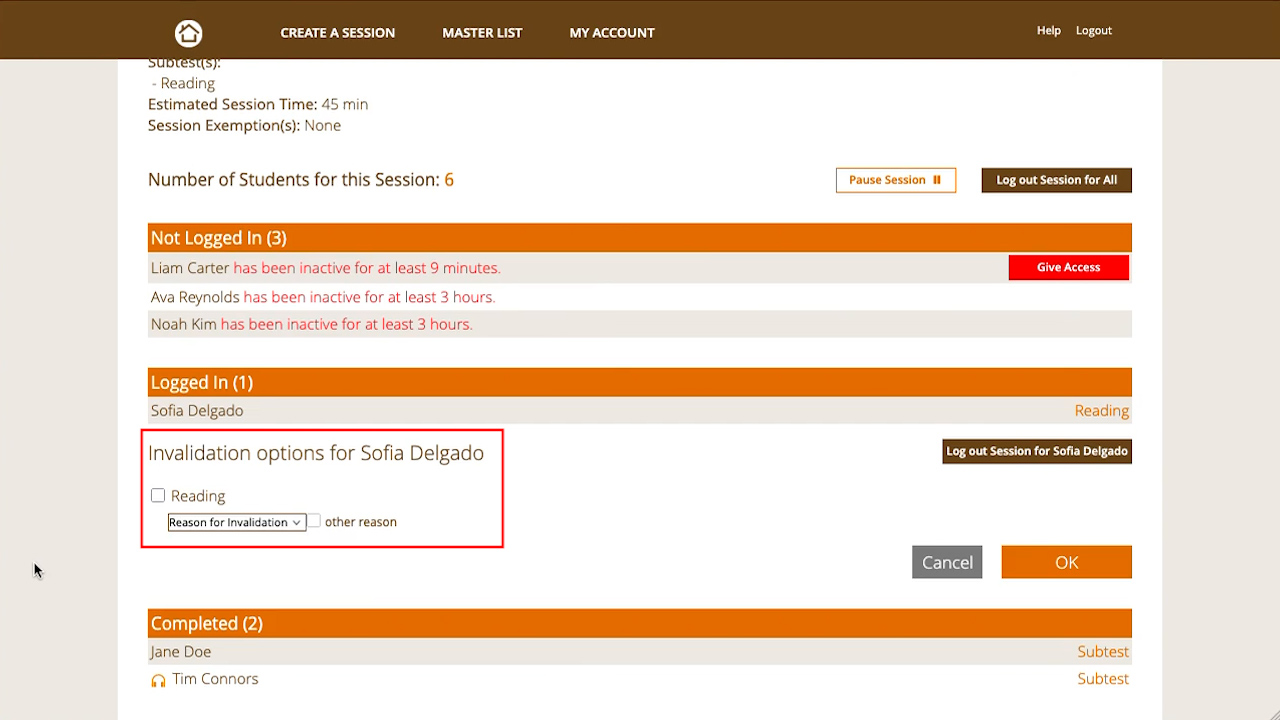The image size is (1280, 720).
Task: Click the home icon in header
Action: [x=188, y=33]
